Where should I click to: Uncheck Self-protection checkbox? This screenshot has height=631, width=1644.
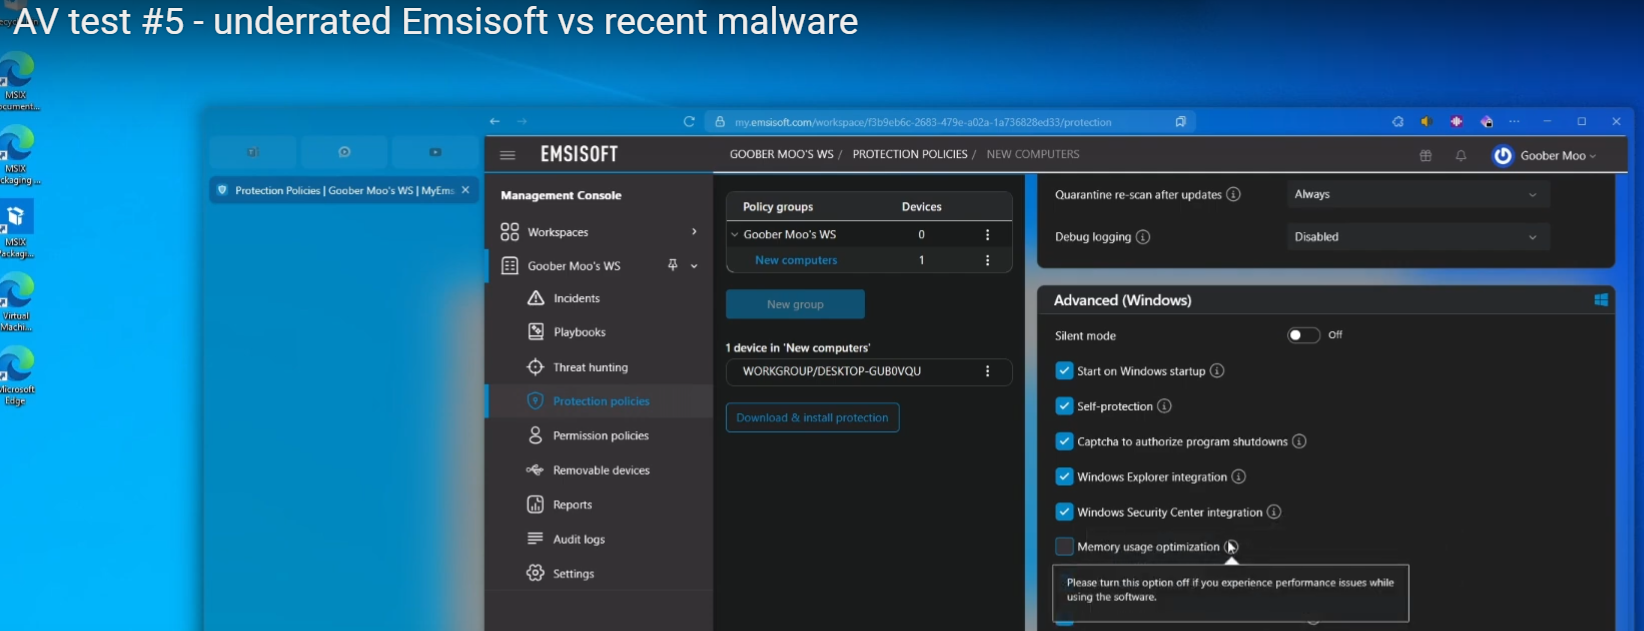[1064, 406]
